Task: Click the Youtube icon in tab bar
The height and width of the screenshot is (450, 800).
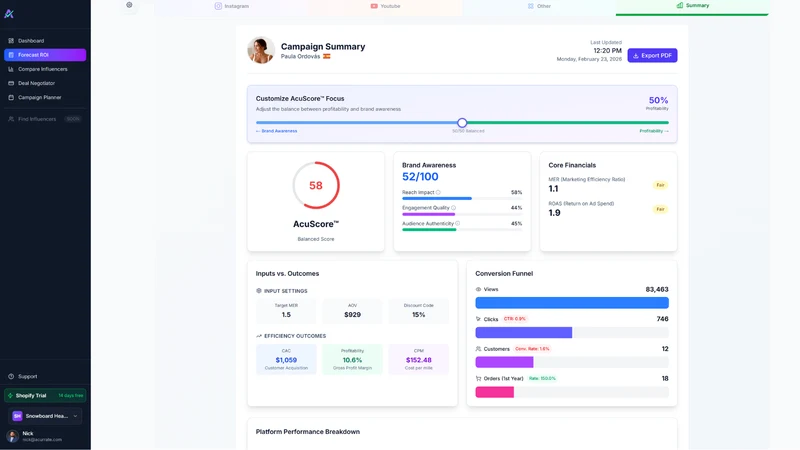Action: coord(374,6)
